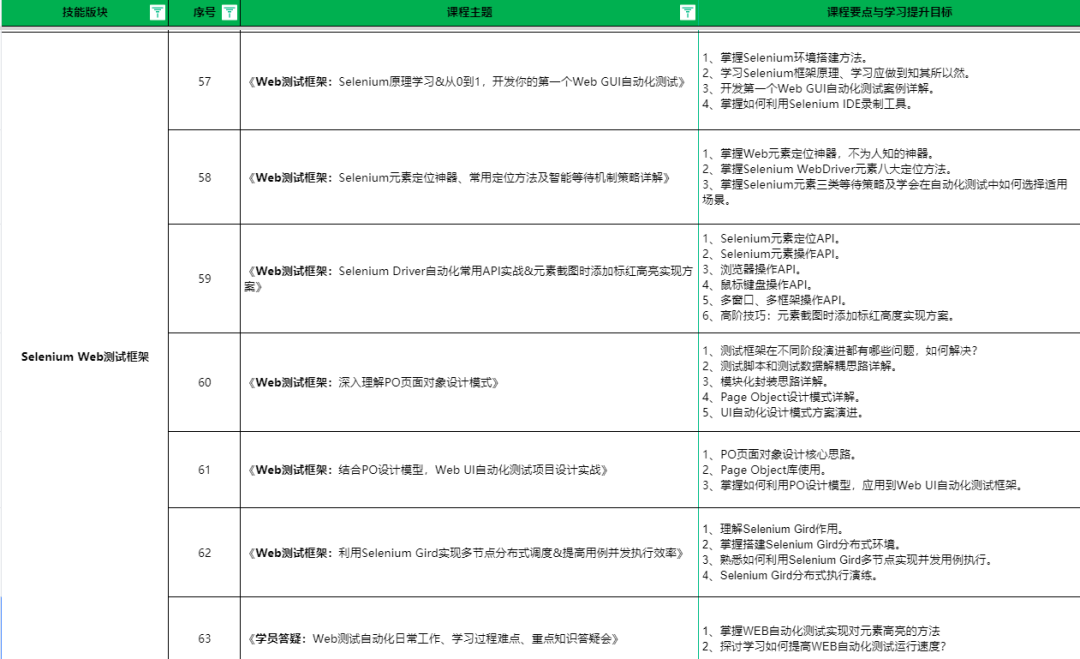Select the objectives cell containing 掌握Selenium环境搭建方法
1080x659 pixels.
(889, 81)
